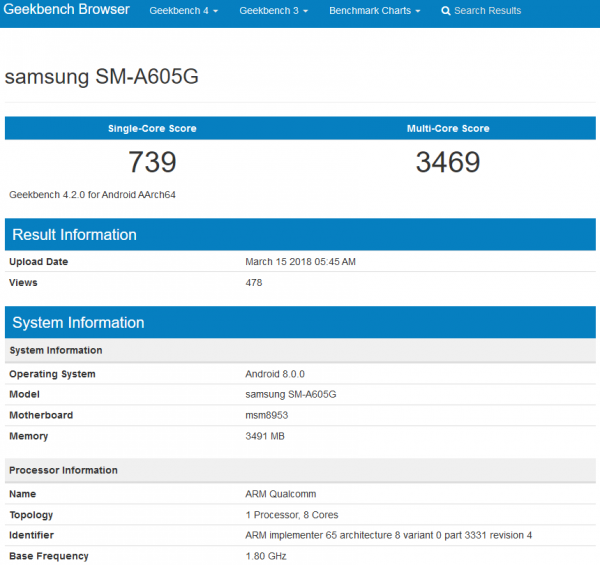
Task: Select the date March 15 2018 05:45 AM
Action: [x=300, y=262]
